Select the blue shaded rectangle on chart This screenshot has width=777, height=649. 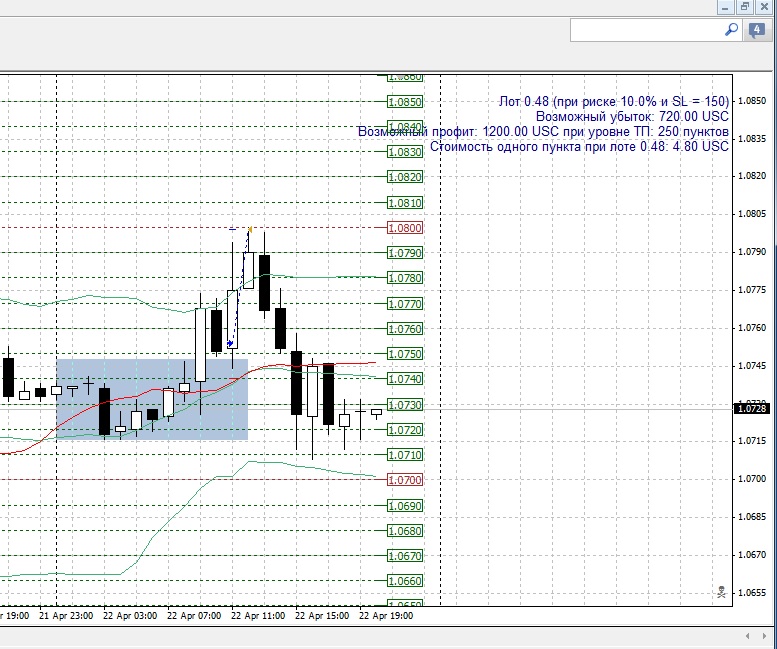coord(152,399)
